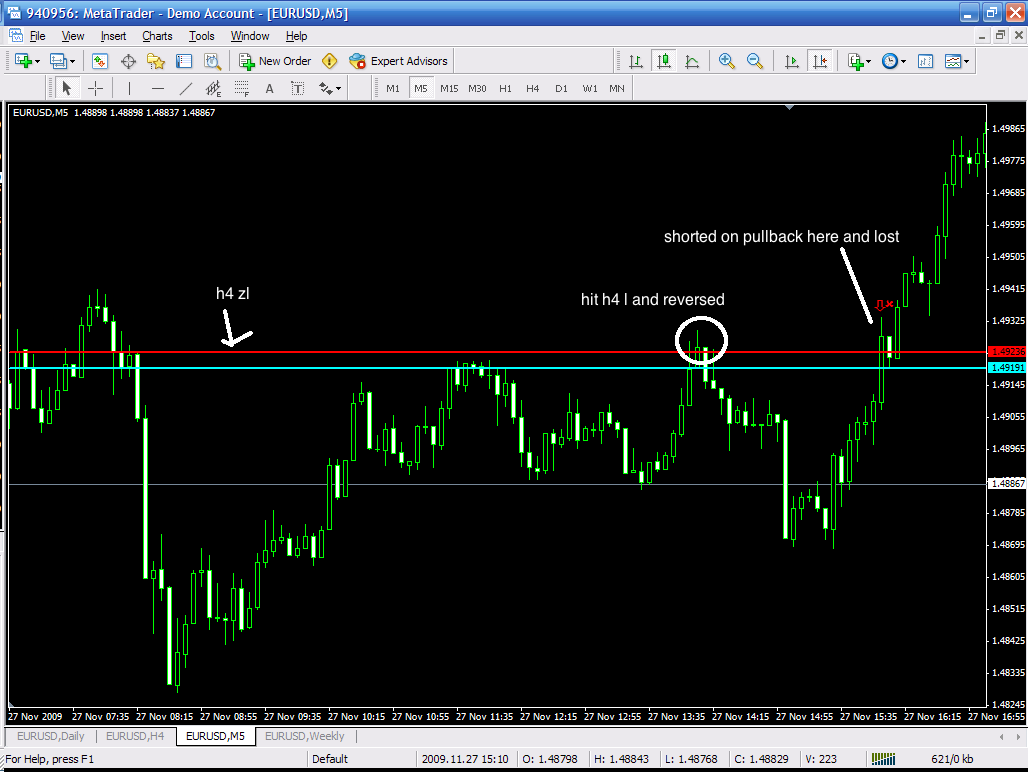1028x772 pixels.
Task: Open the Navigator folder-star icon
Action: tap(156, 61)
